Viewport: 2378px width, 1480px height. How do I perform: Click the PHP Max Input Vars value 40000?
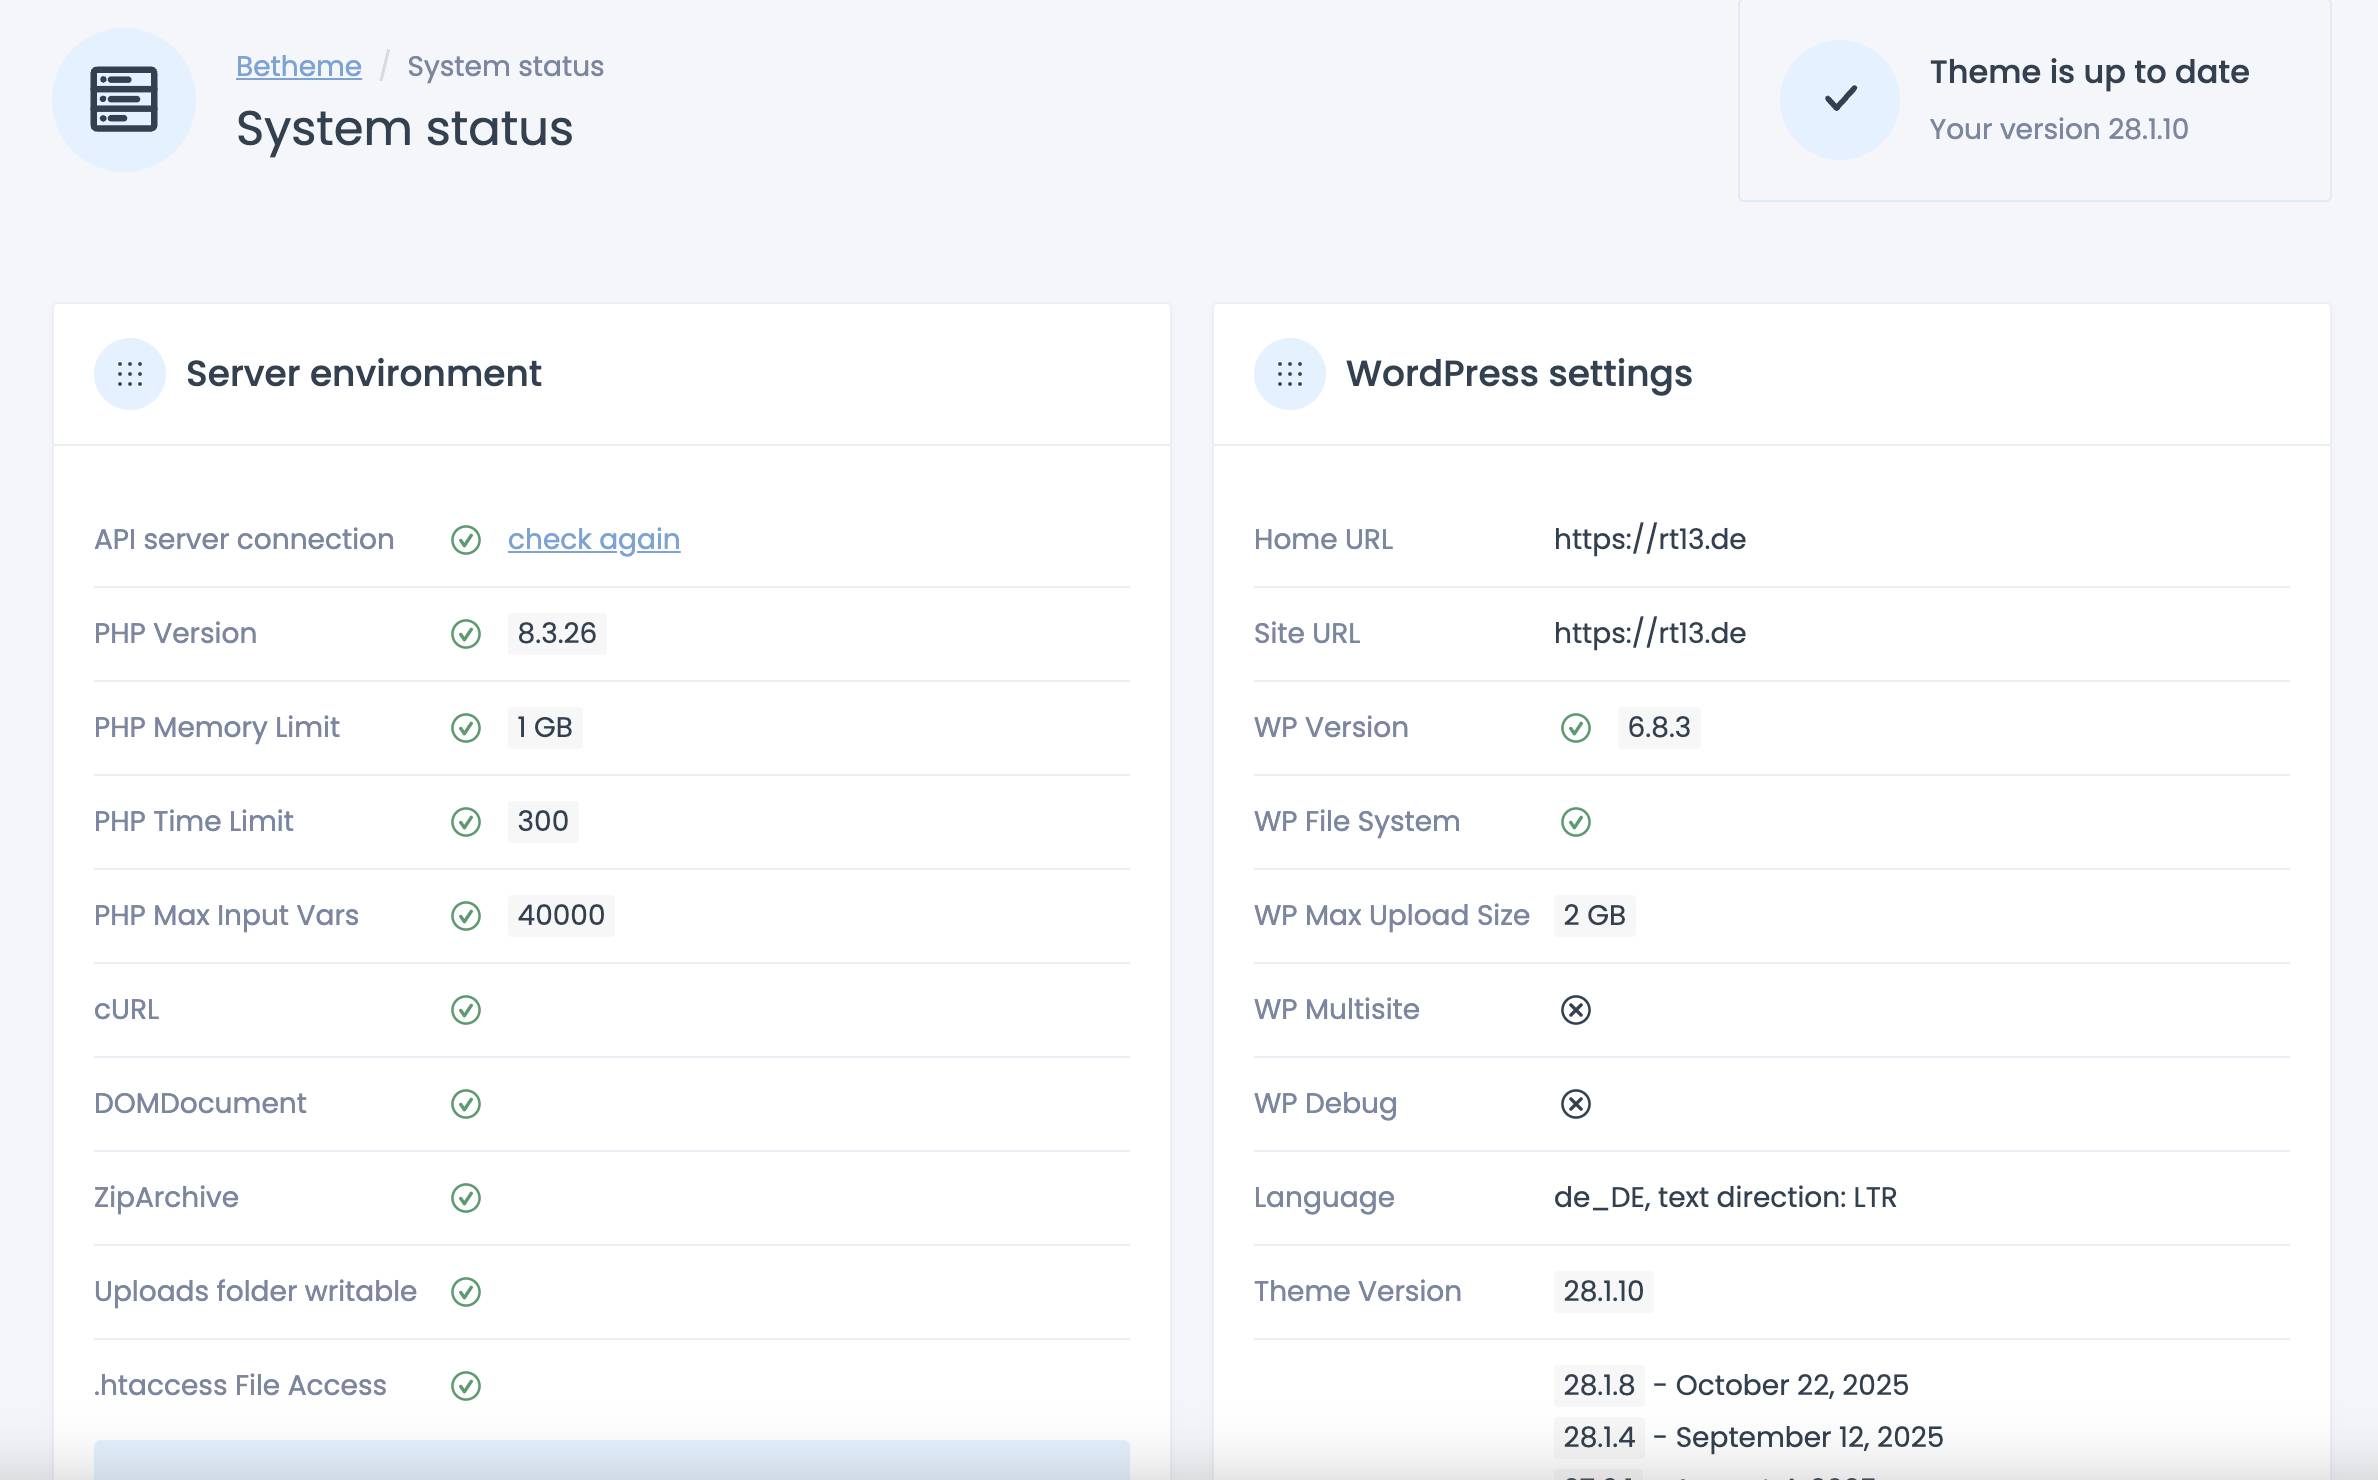pos(561,916)
